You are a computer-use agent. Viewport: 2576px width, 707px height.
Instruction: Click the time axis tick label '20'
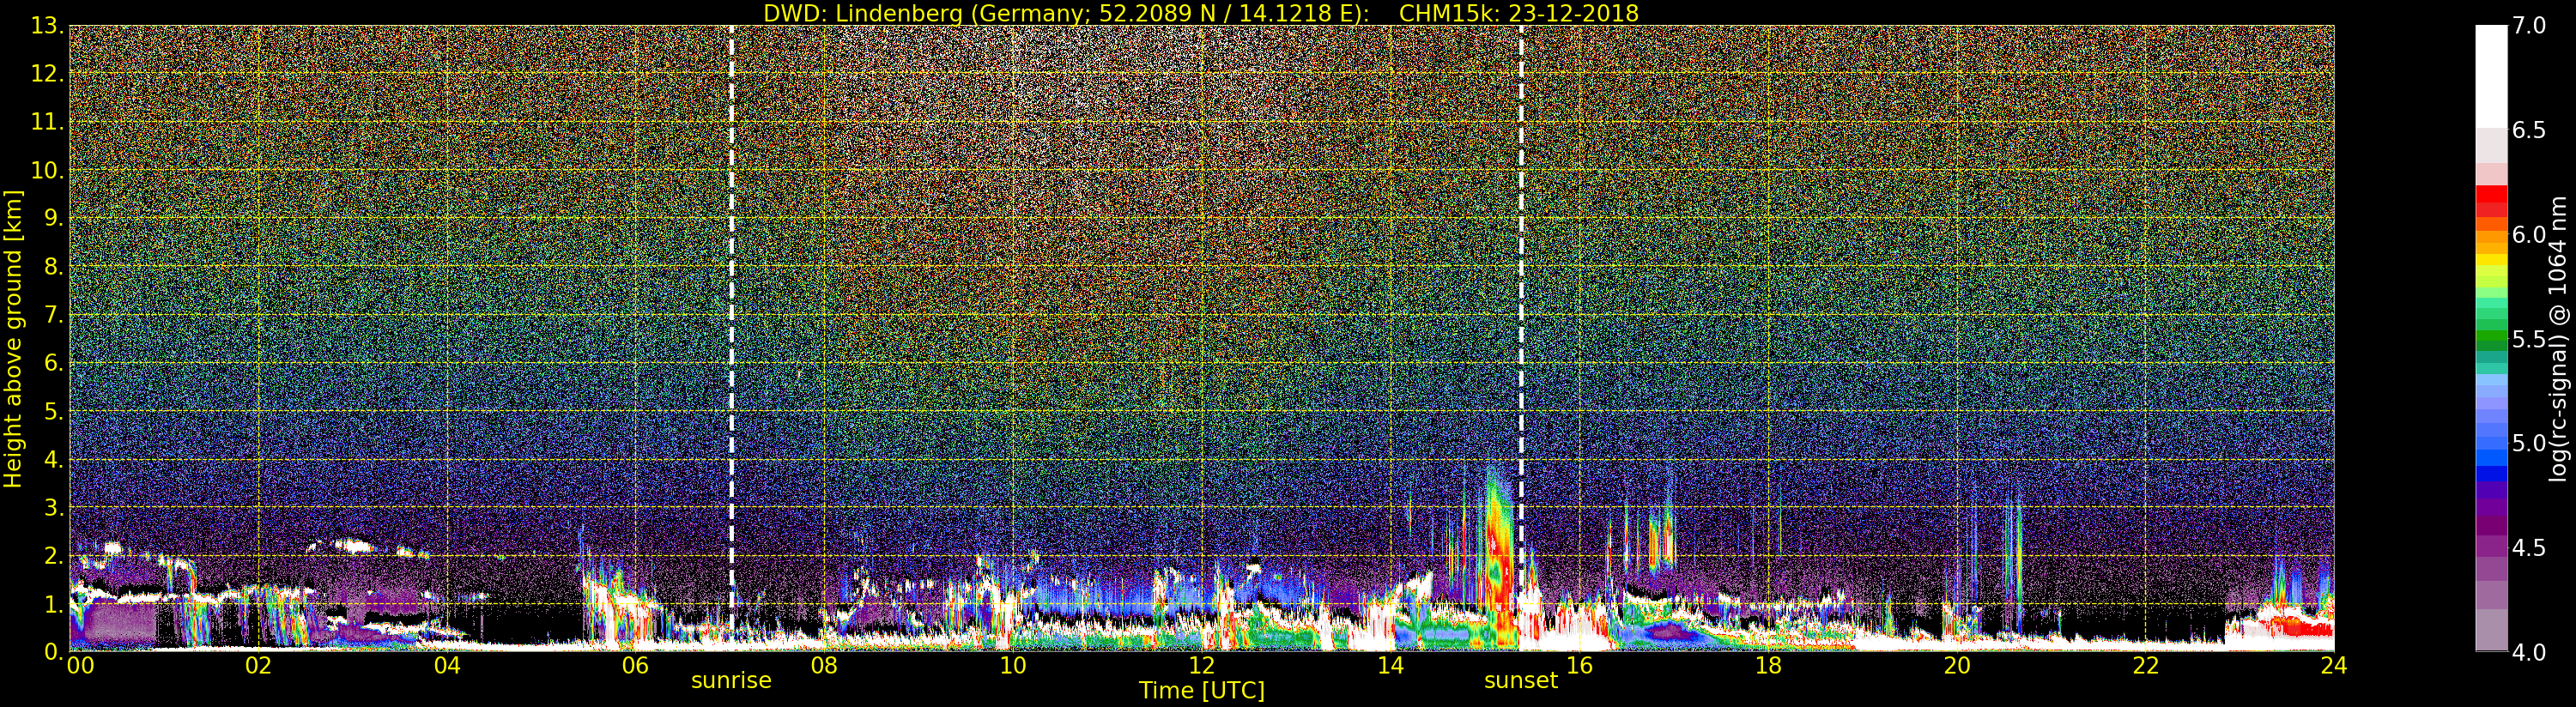[1956, 665]
